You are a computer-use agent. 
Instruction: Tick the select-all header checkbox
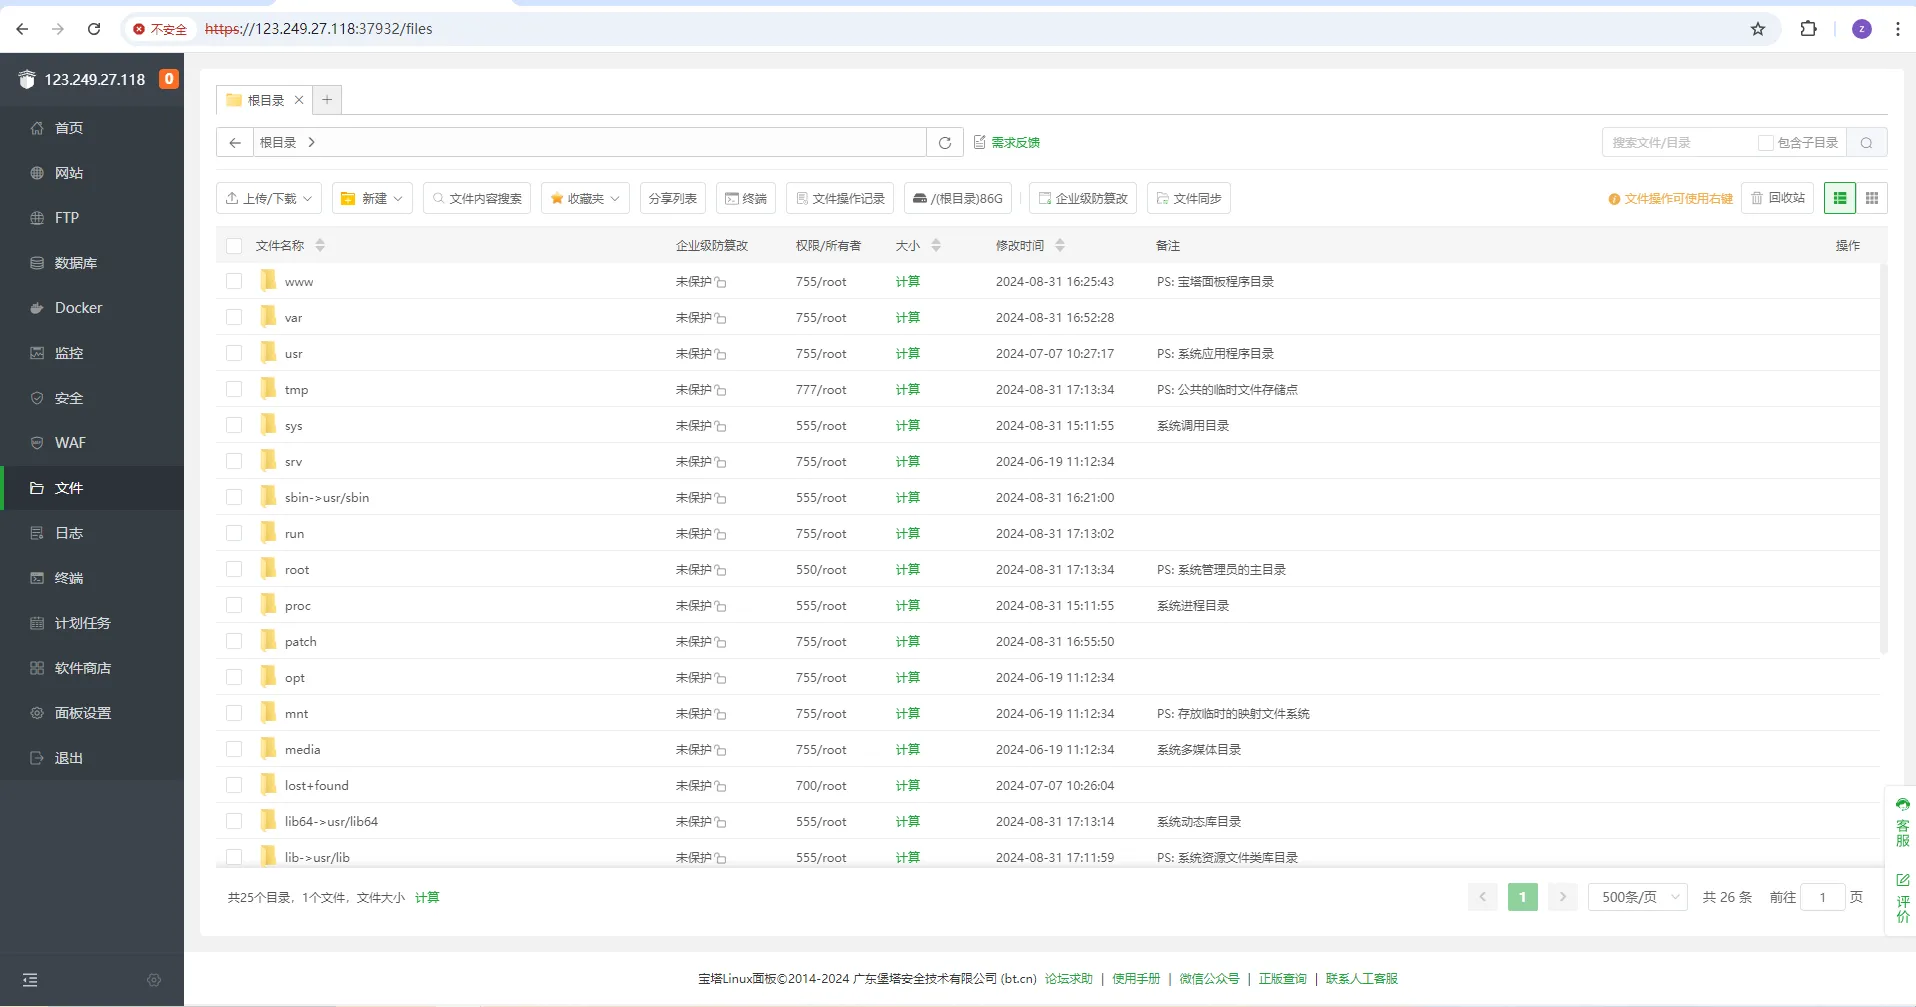234,245
